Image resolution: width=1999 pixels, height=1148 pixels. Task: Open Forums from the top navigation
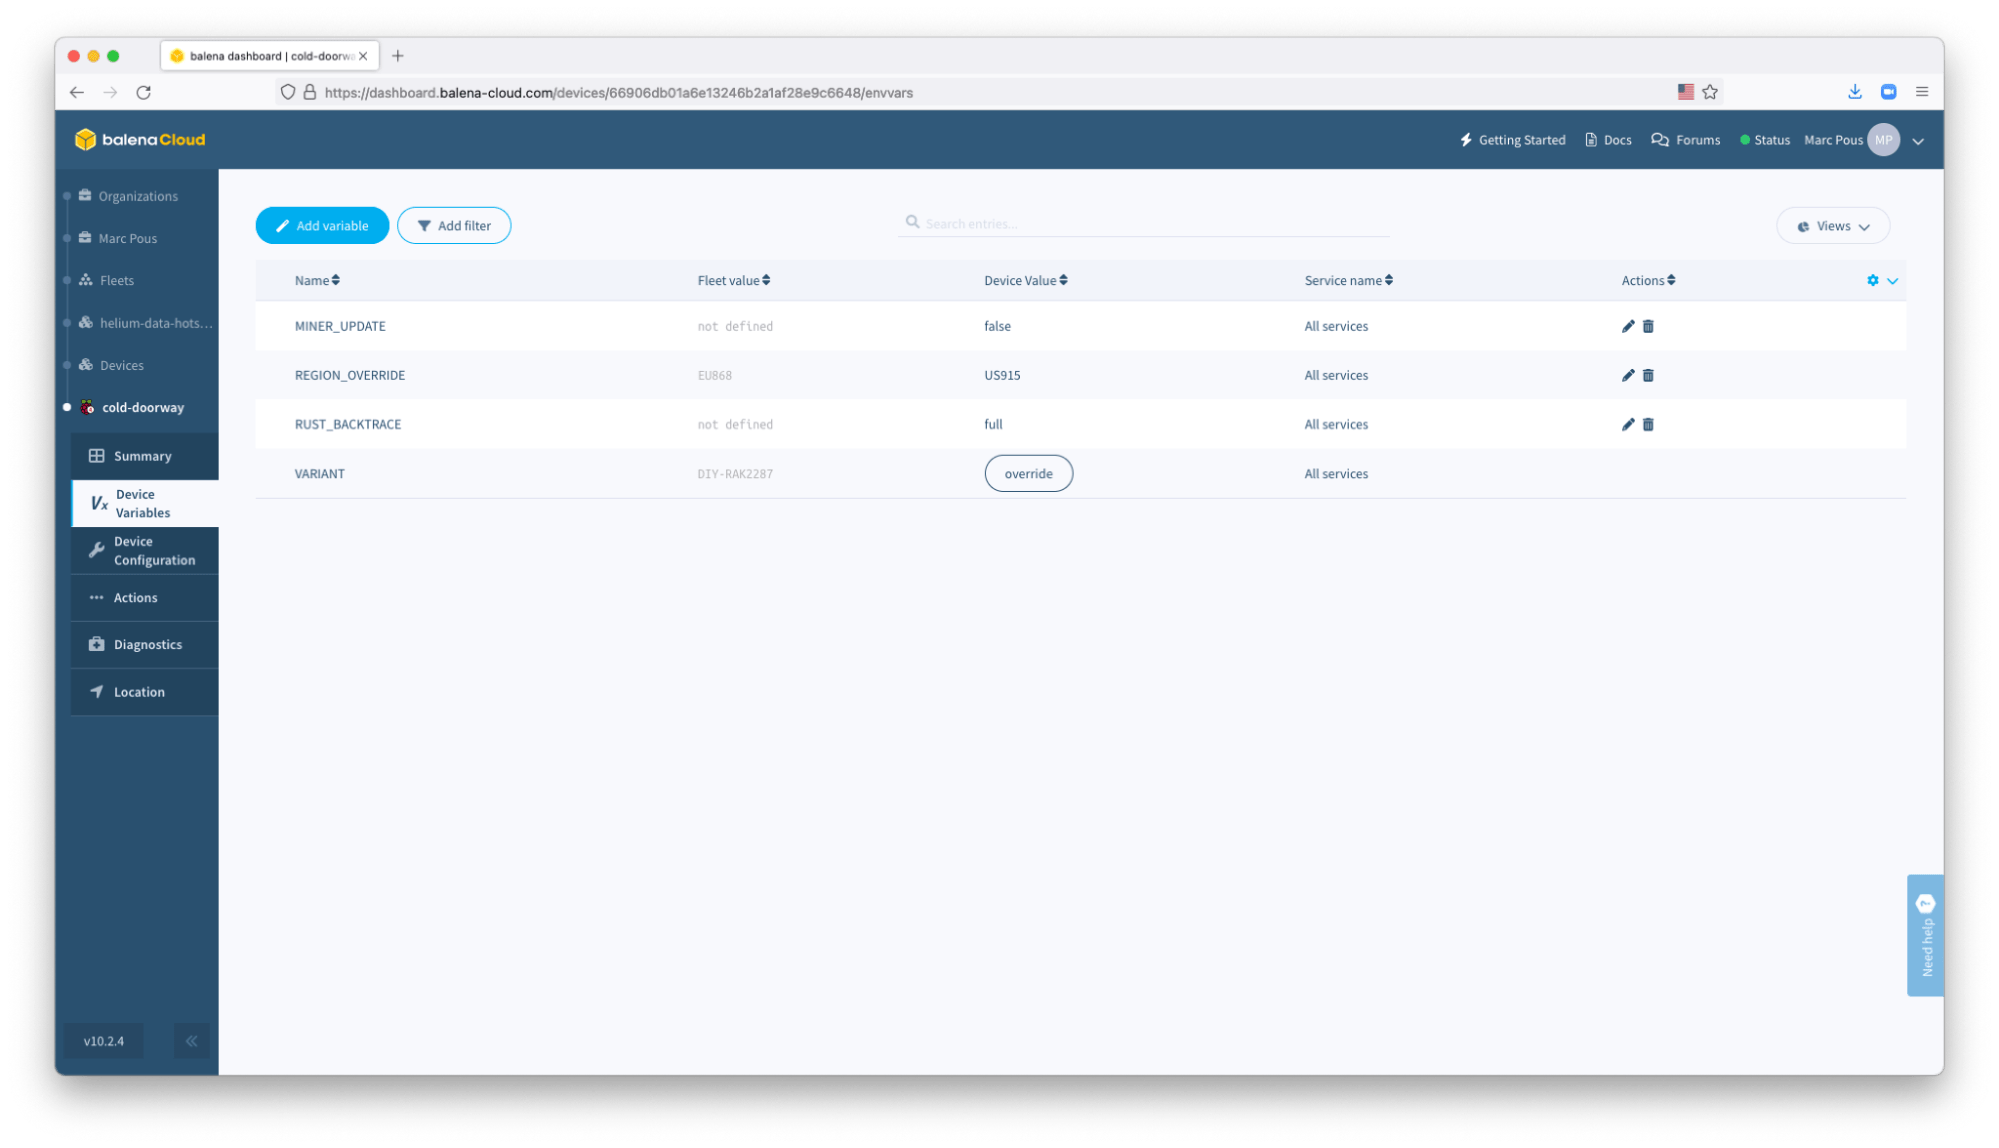pyautogui.click(x=1686, y=140)
